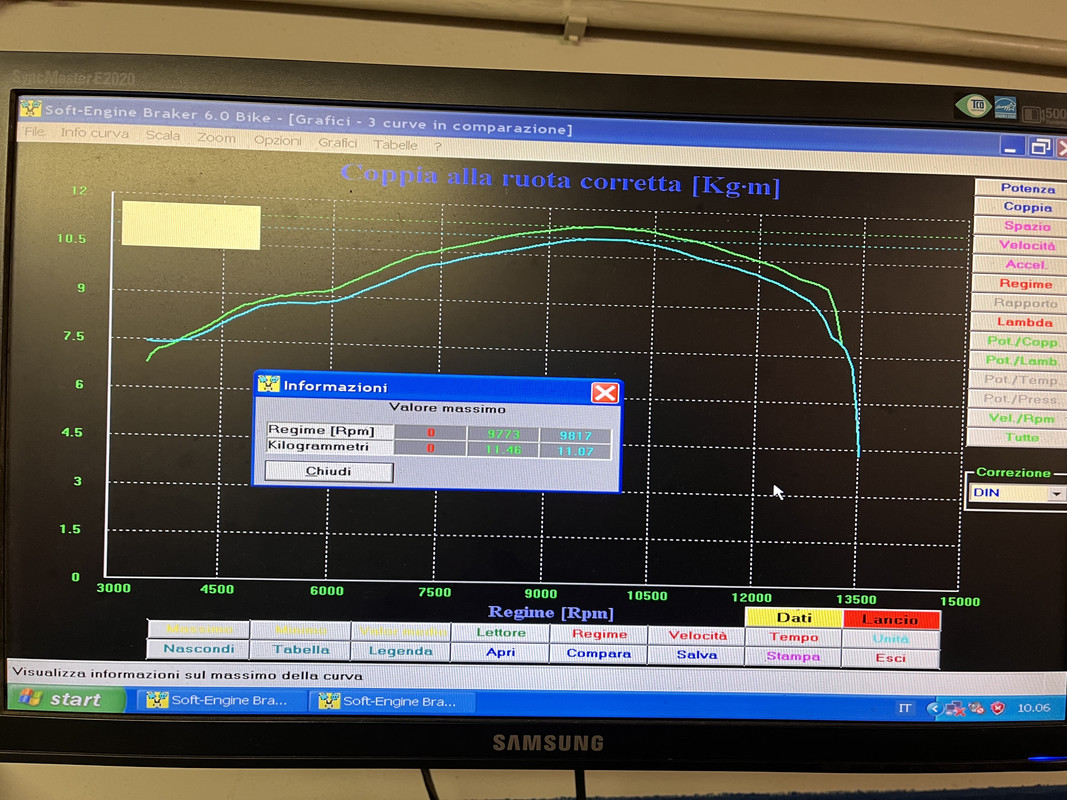Click the Valor medio button
1067x800 pixels.
click(401, 632)
